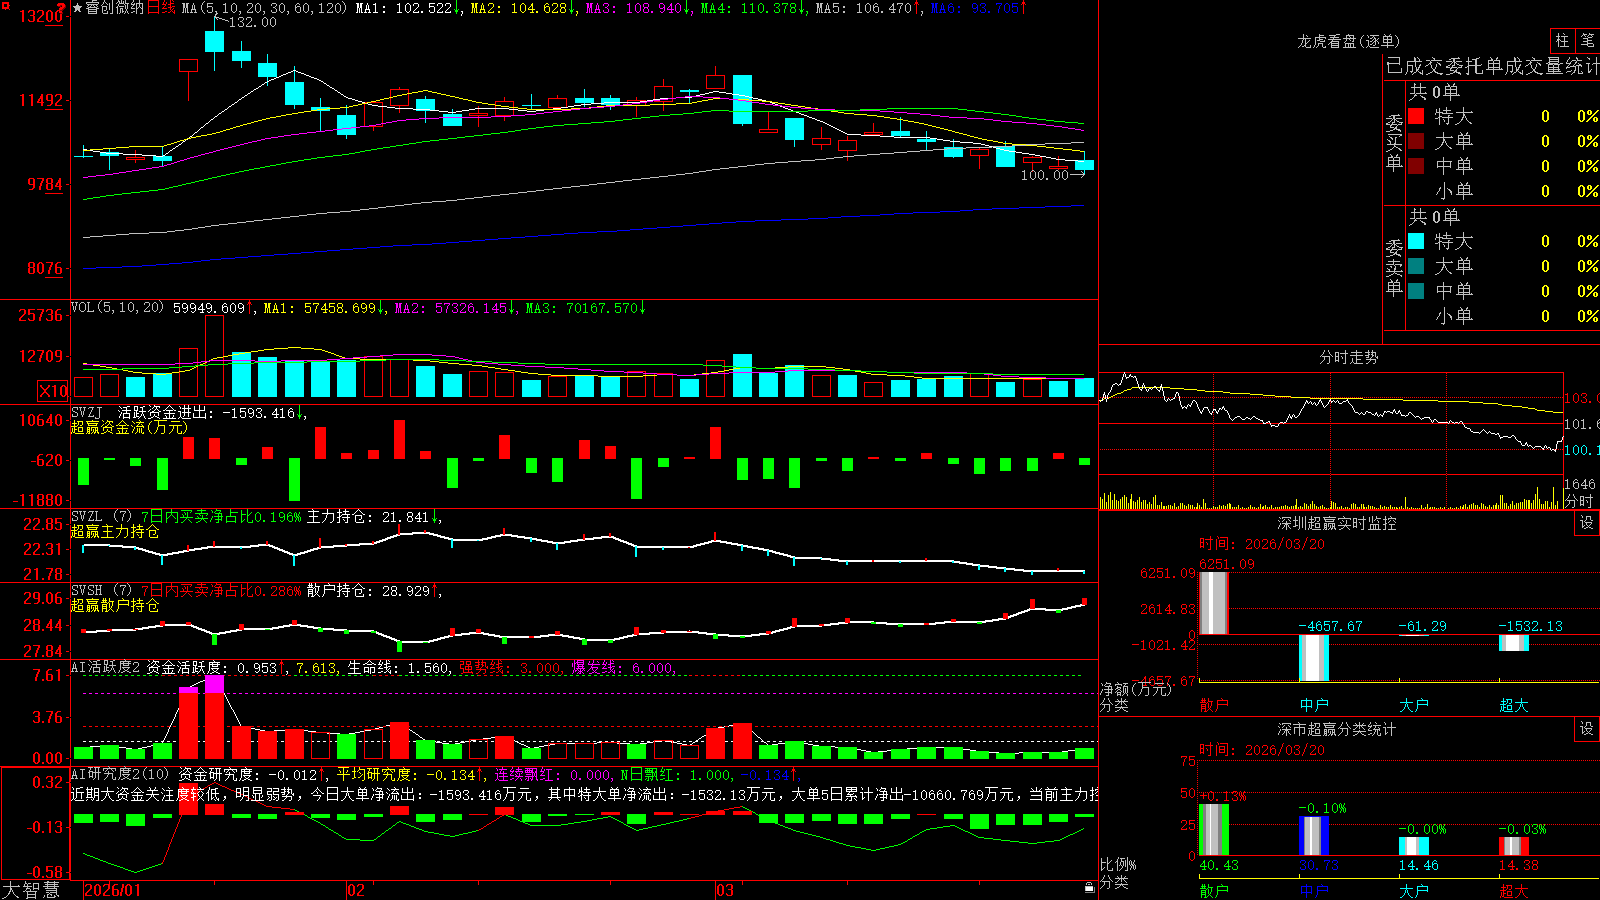Click the 散户 bar valued 6251.09

click(x=1214, y=603)
